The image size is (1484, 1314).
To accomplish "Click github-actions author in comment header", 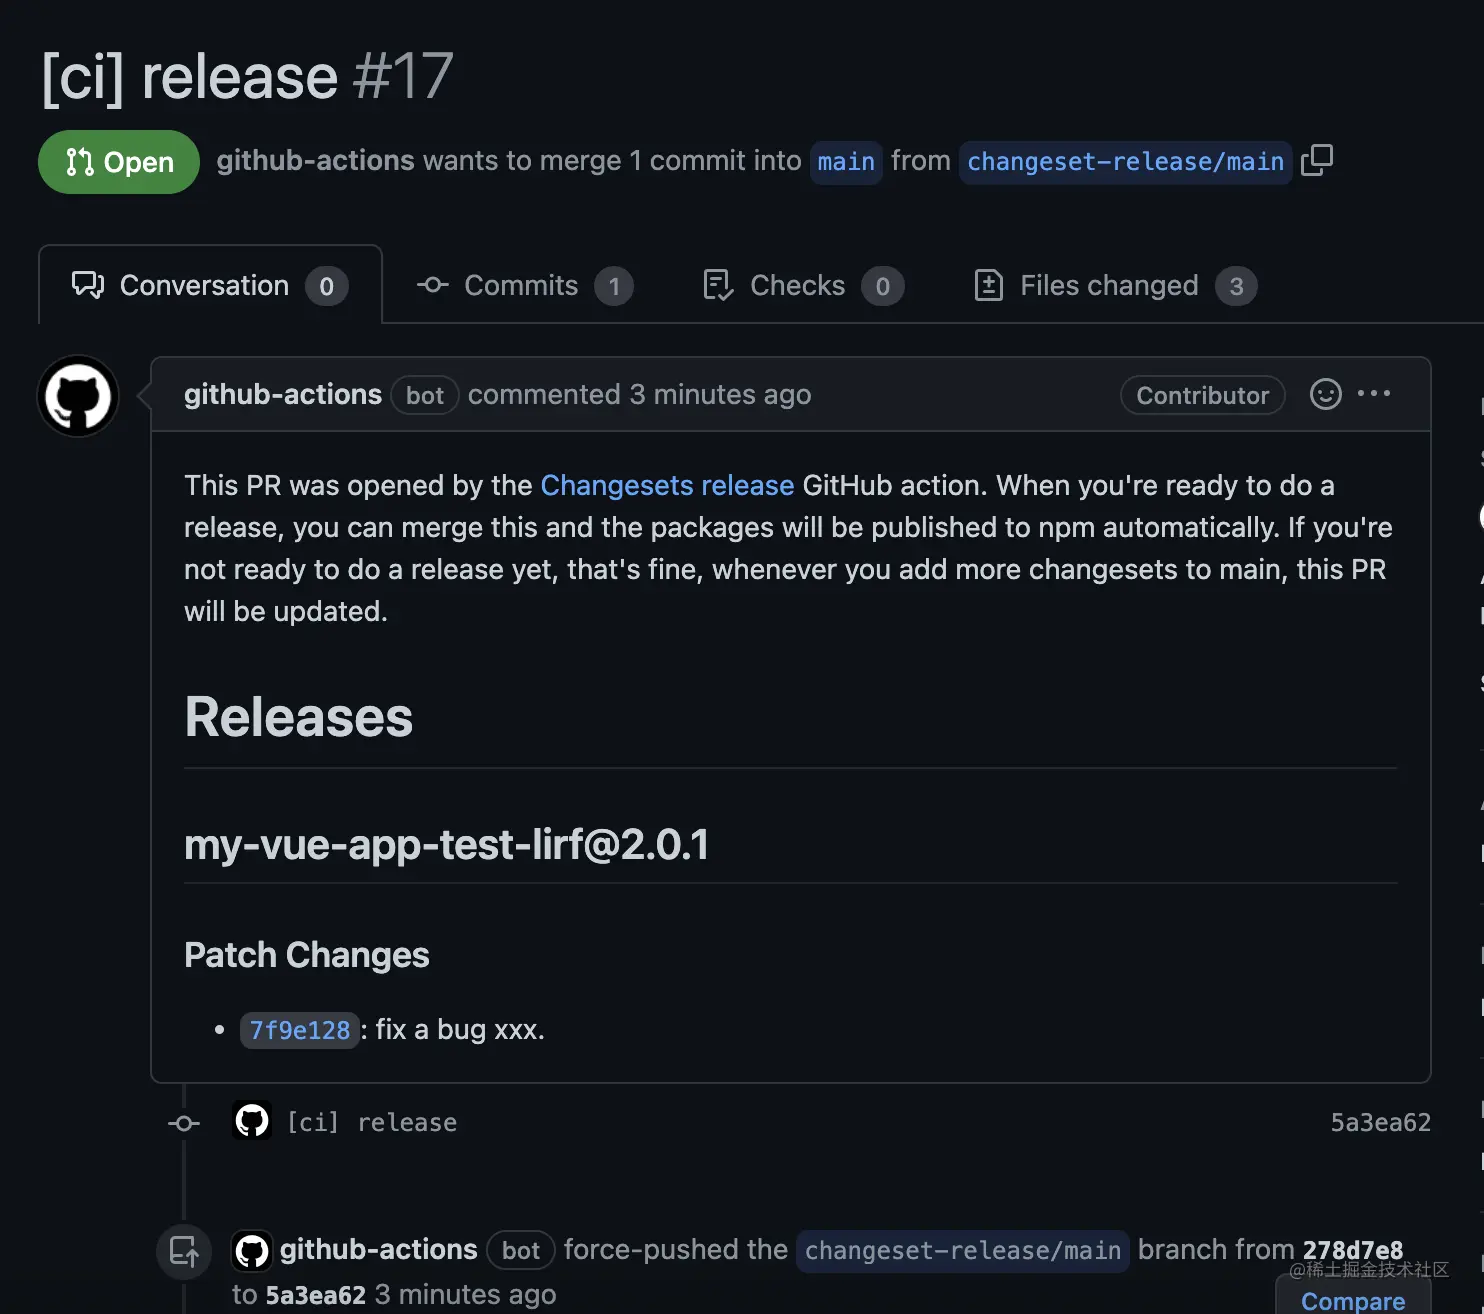I will [283, 395].
